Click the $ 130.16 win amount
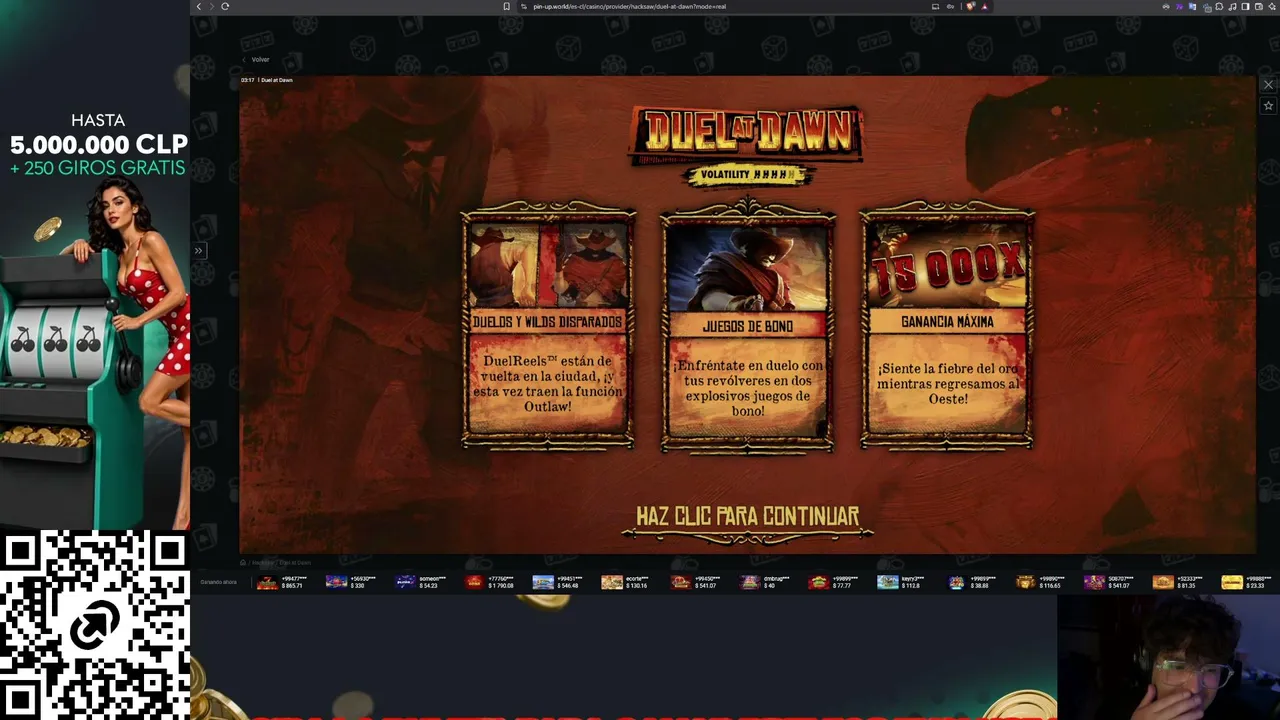1280x720 pixels. [x=637, y=586]
